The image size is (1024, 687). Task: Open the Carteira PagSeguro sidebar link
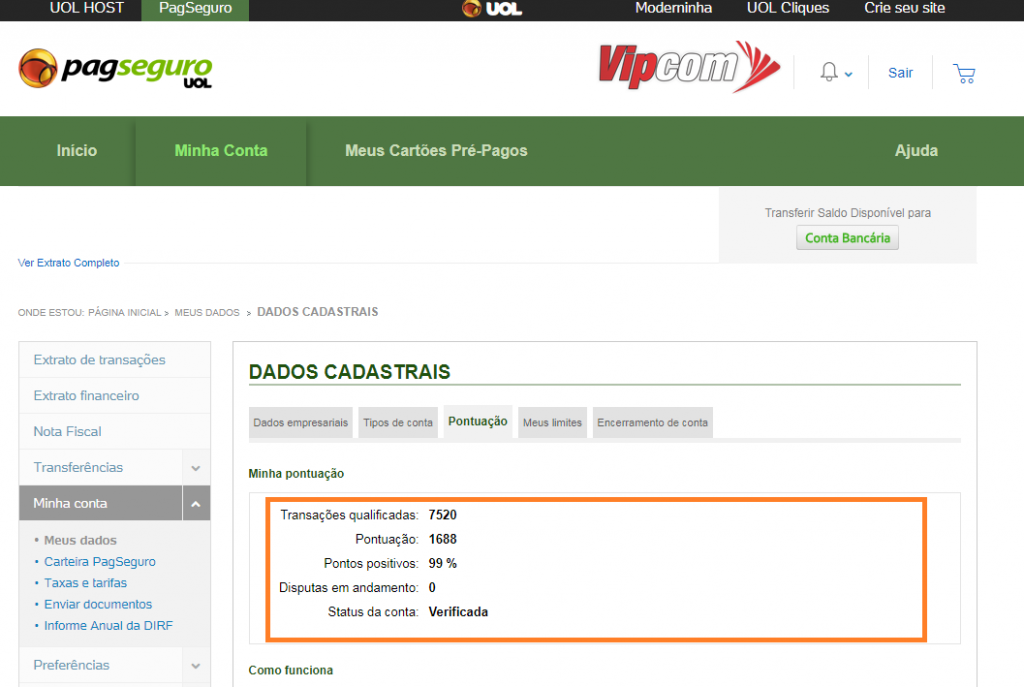point(100,562)
